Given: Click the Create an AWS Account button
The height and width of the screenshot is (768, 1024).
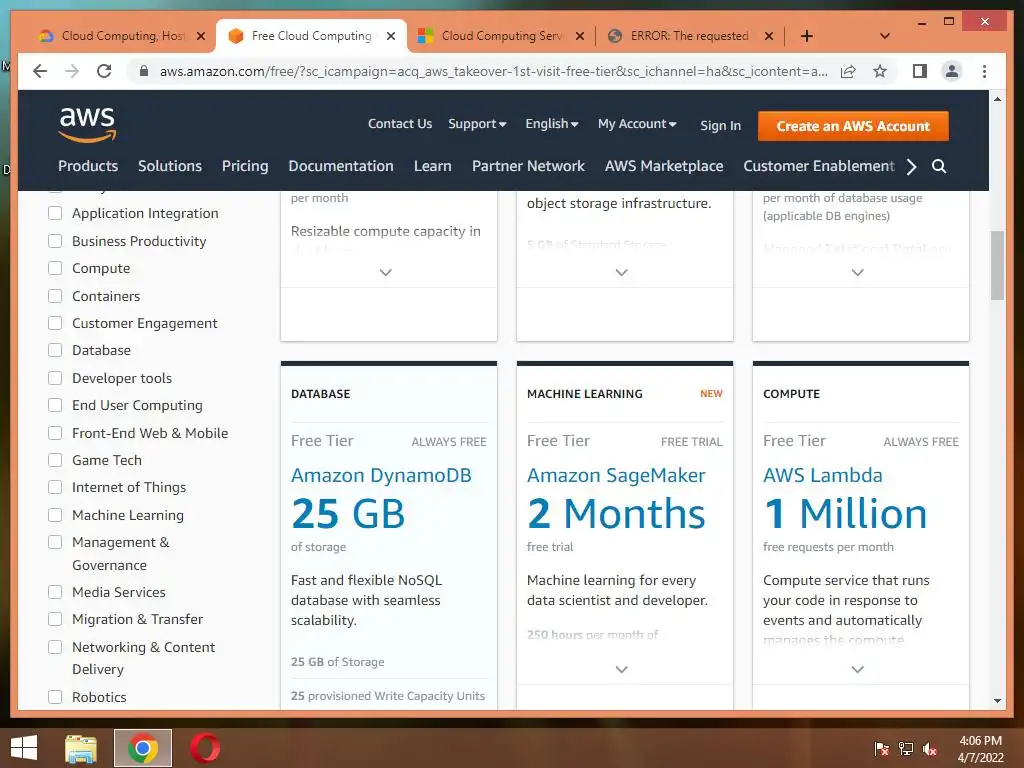Looking at the screenshot, I should [x=853, y=126].
